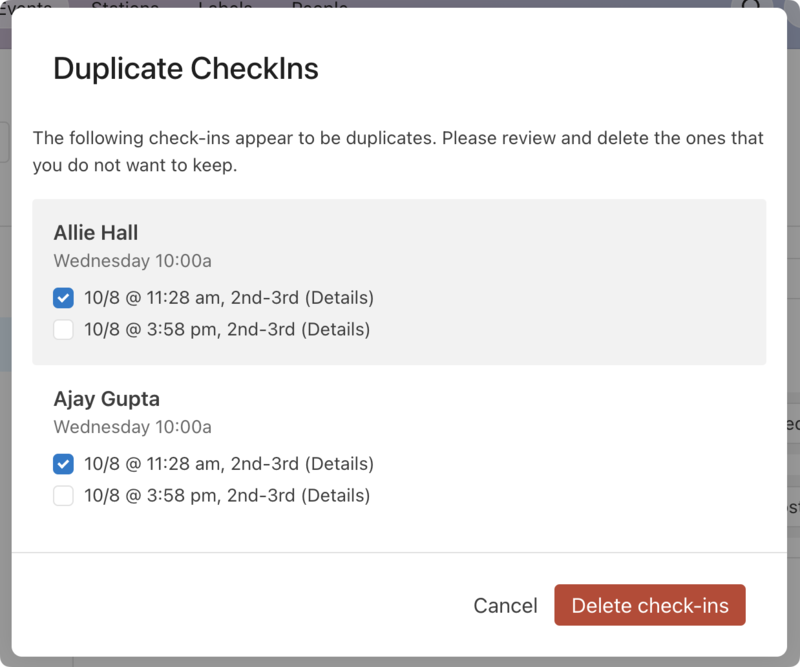This screenshot has height=667, width=800.
Task: Uncheck Allie Hall's 11:28 am check-in
Action: point(63,297)
